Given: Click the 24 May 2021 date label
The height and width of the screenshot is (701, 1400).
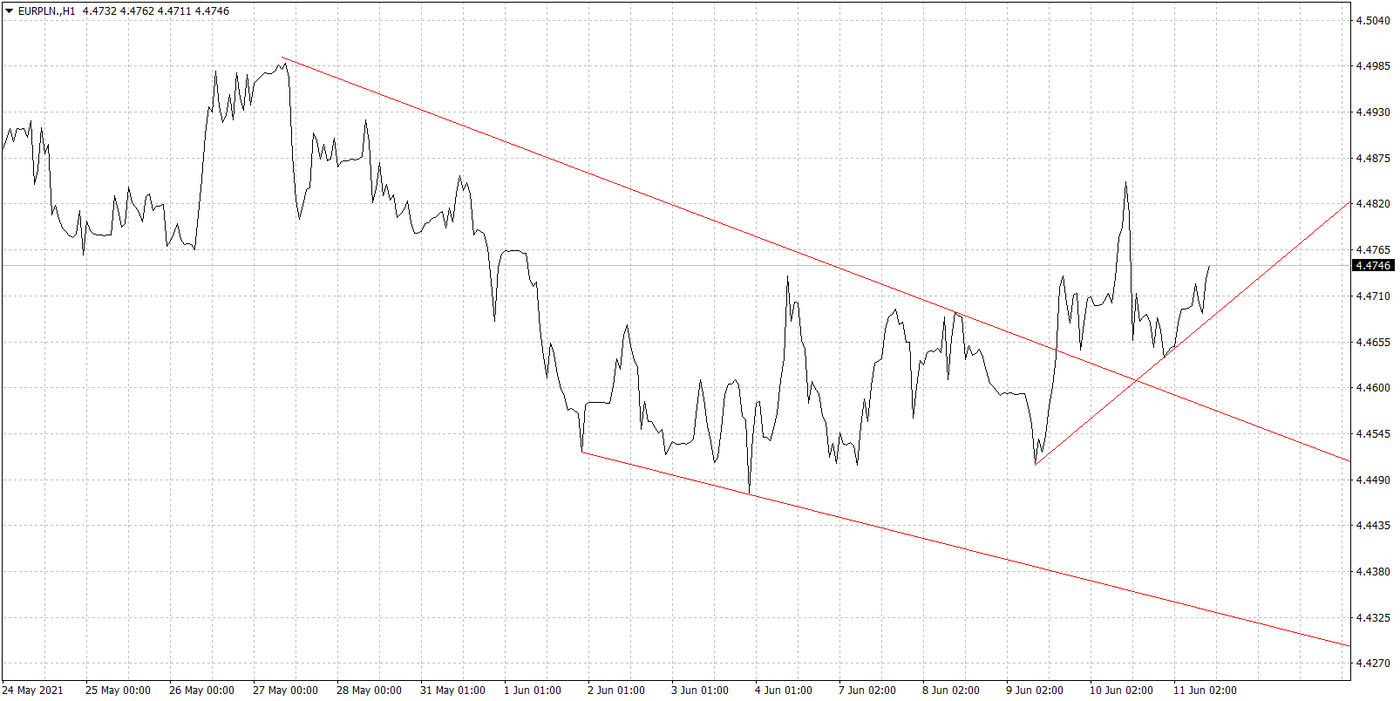Looking at the screenshot, I should point(34,690).
